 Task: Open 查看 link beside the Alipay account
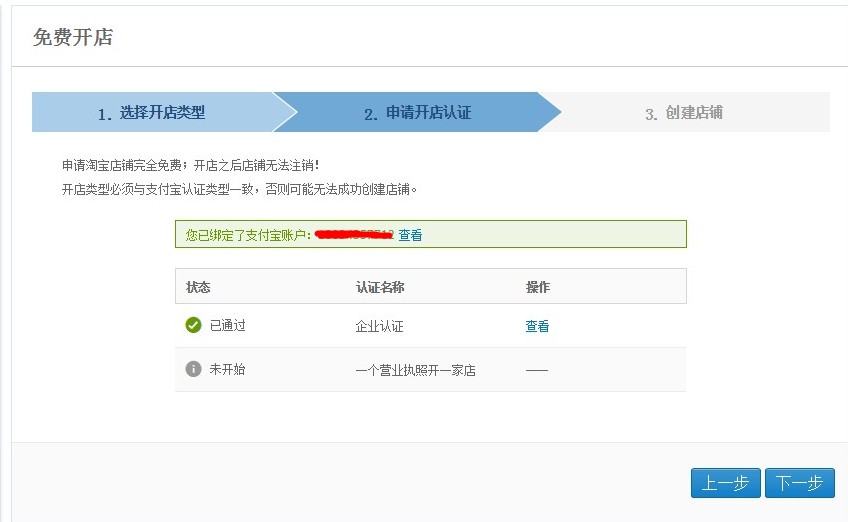click(410, 235)
